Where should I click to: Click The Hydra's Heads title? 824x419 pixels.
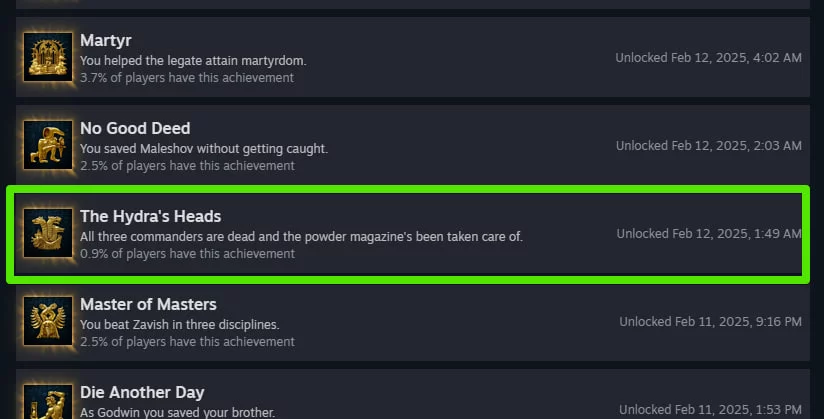[x=151, y=217]
